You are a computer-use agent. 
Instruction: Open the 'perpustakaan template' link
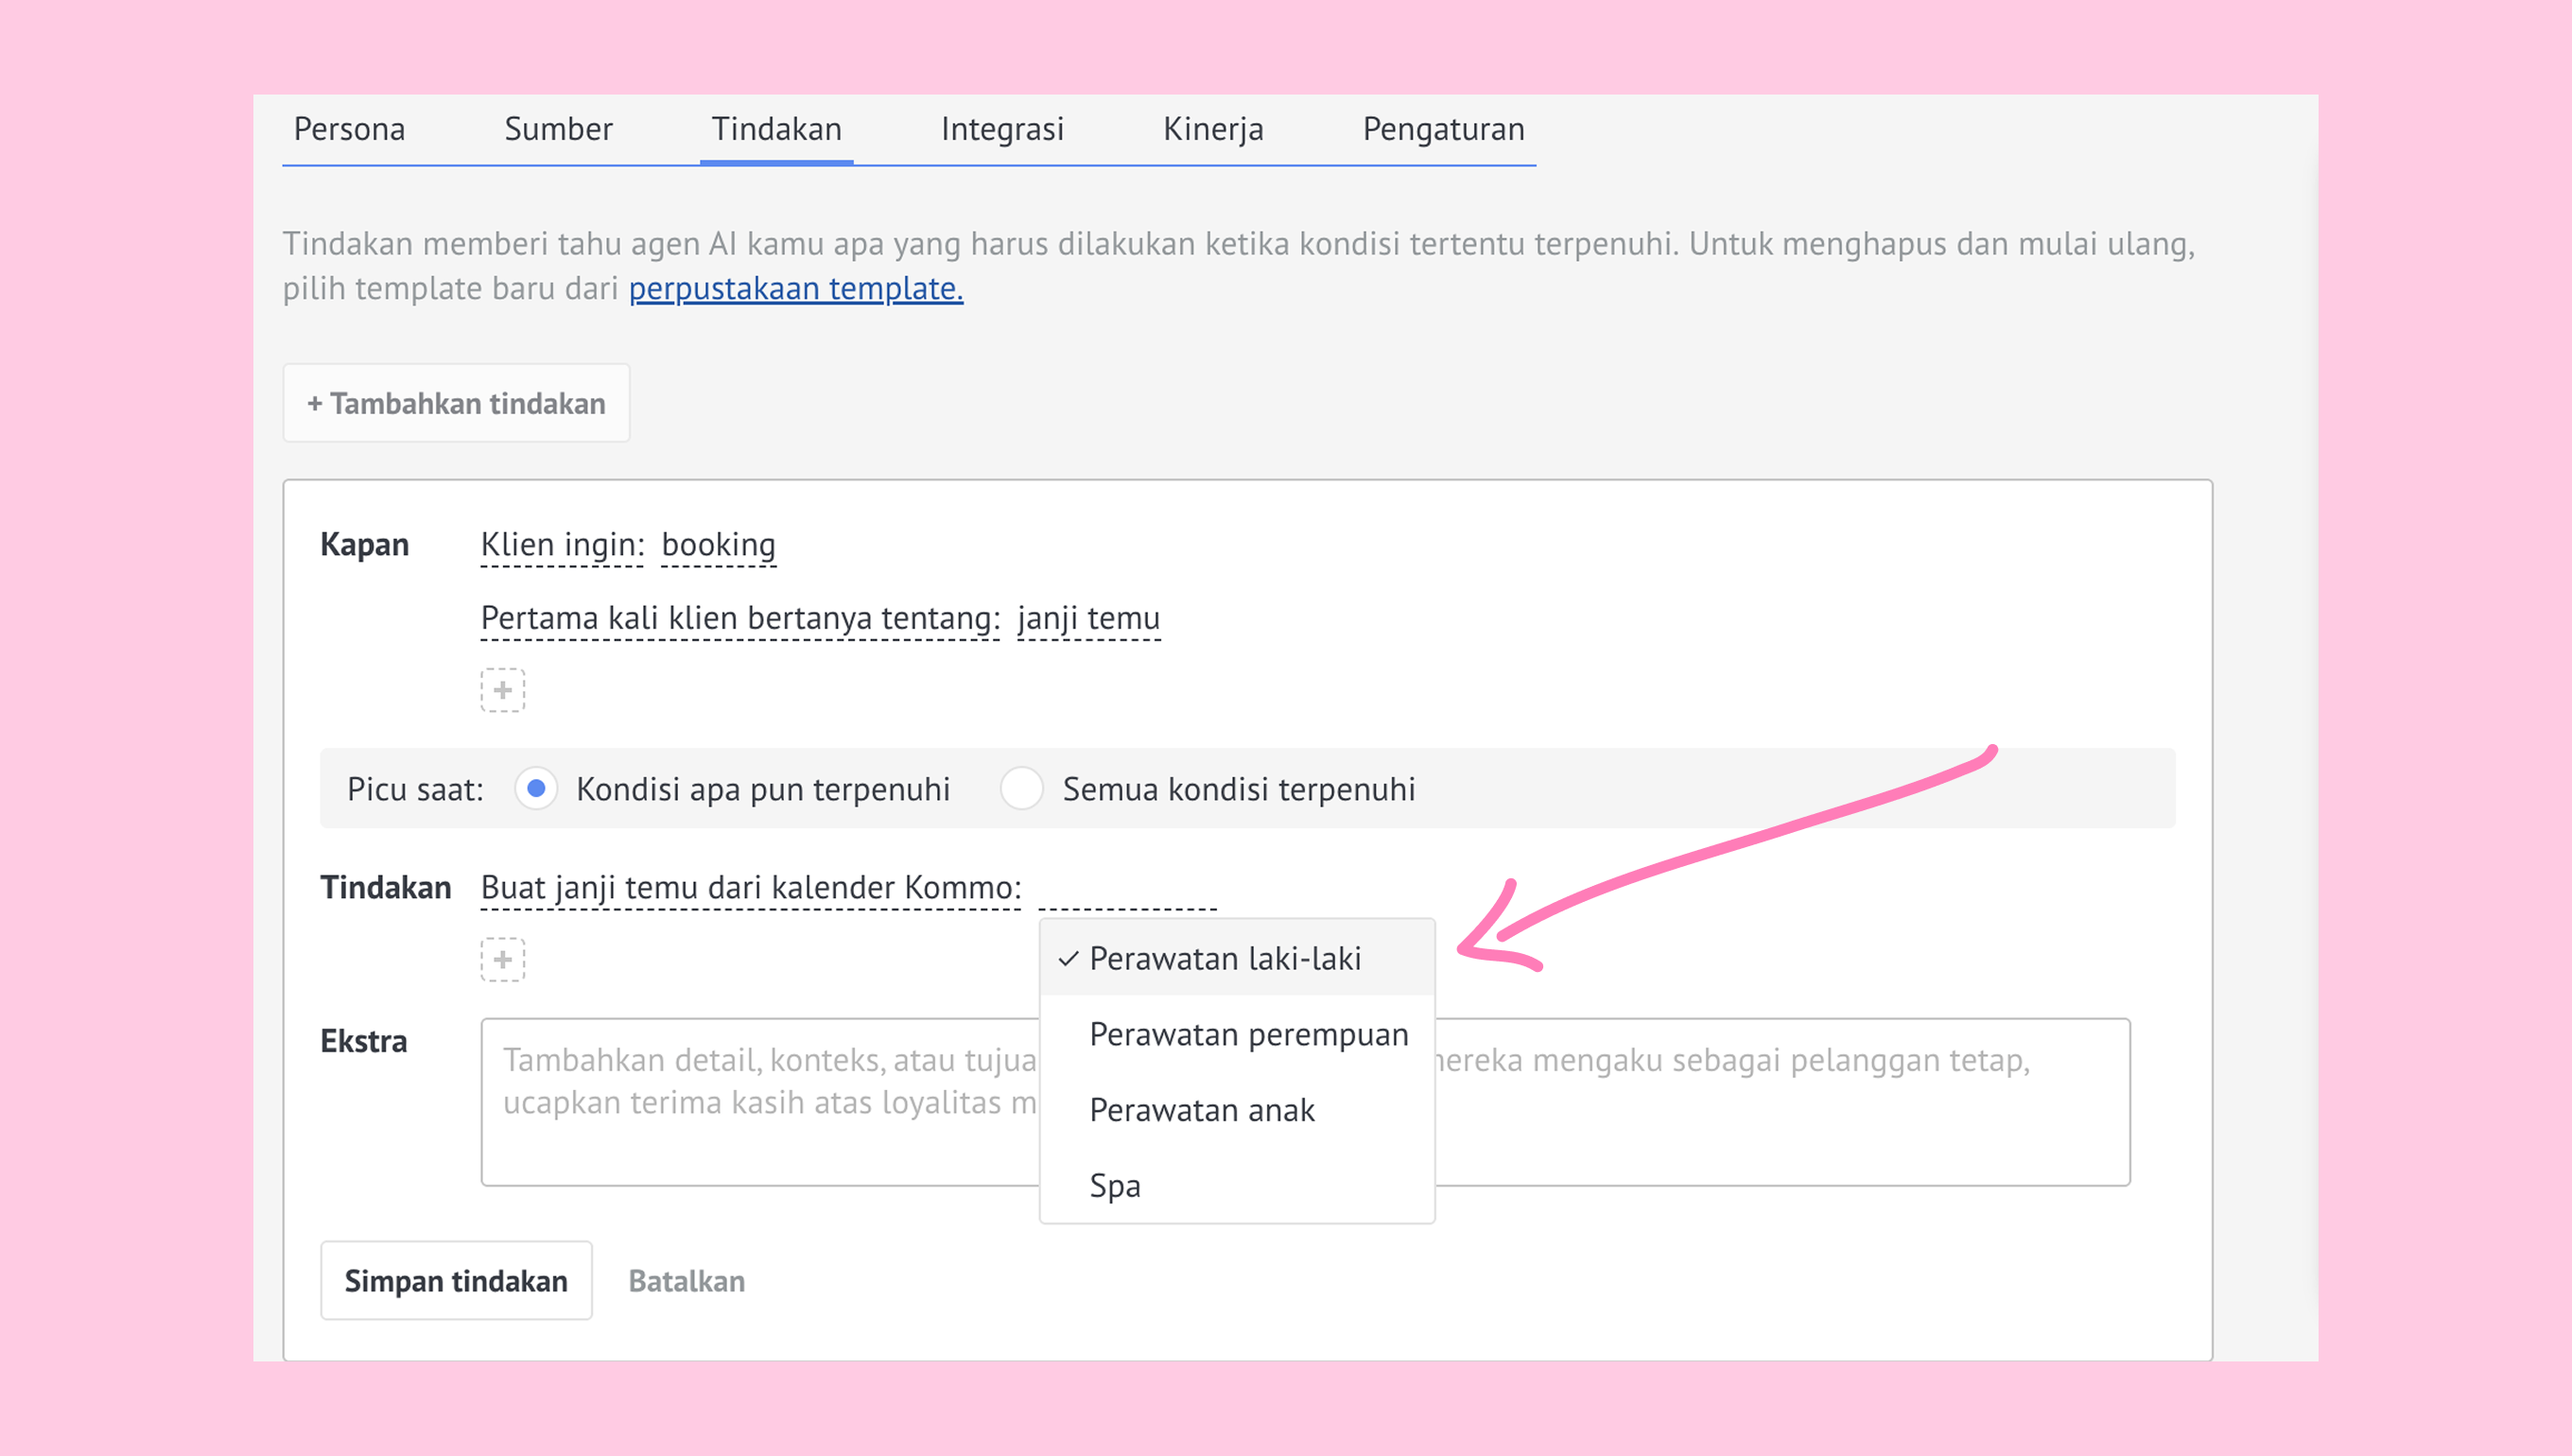tap(795, 288)
